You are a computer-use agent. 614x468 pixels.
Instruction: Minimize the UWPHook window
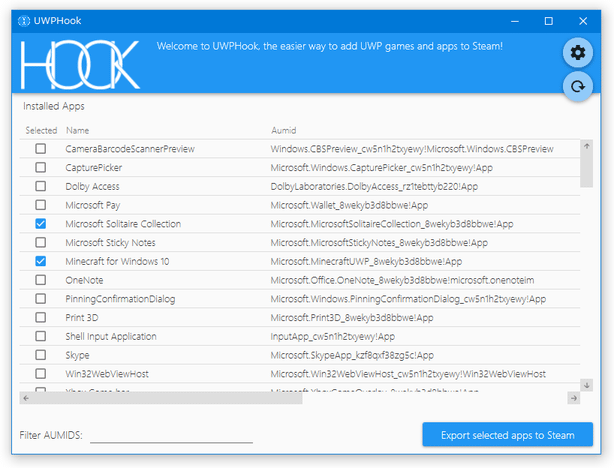click(x=515, y=21)
